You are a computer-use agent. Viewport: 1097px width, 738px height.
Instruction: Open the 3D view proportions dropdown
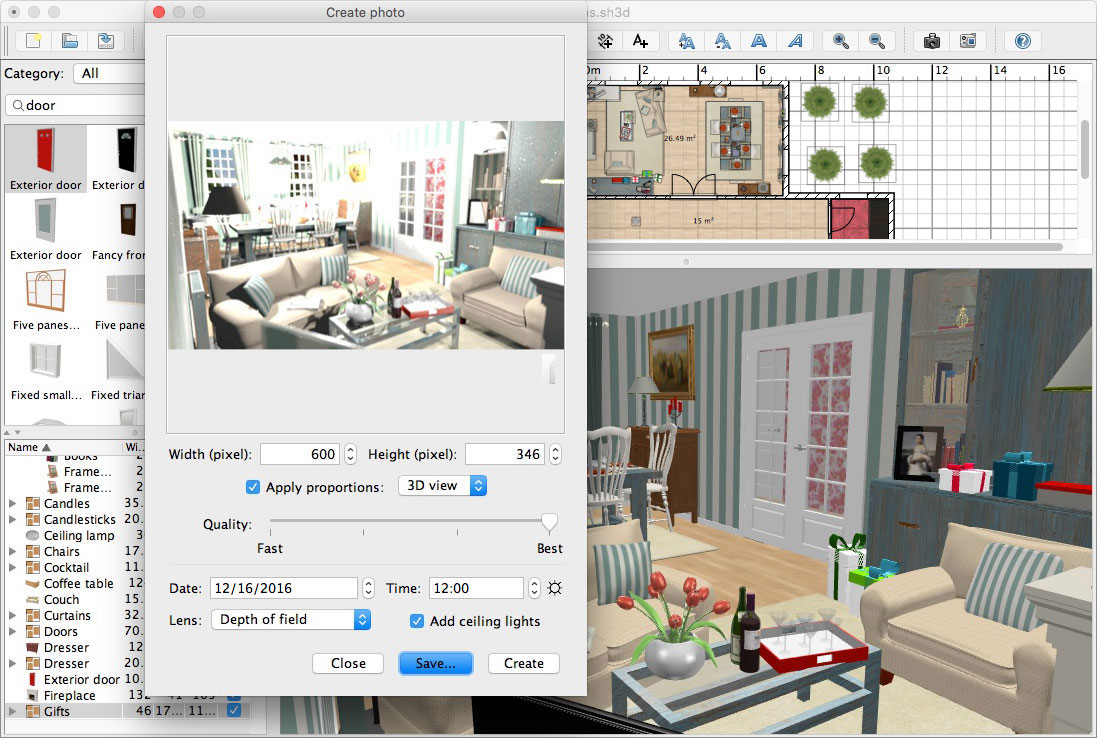point(442,486)
